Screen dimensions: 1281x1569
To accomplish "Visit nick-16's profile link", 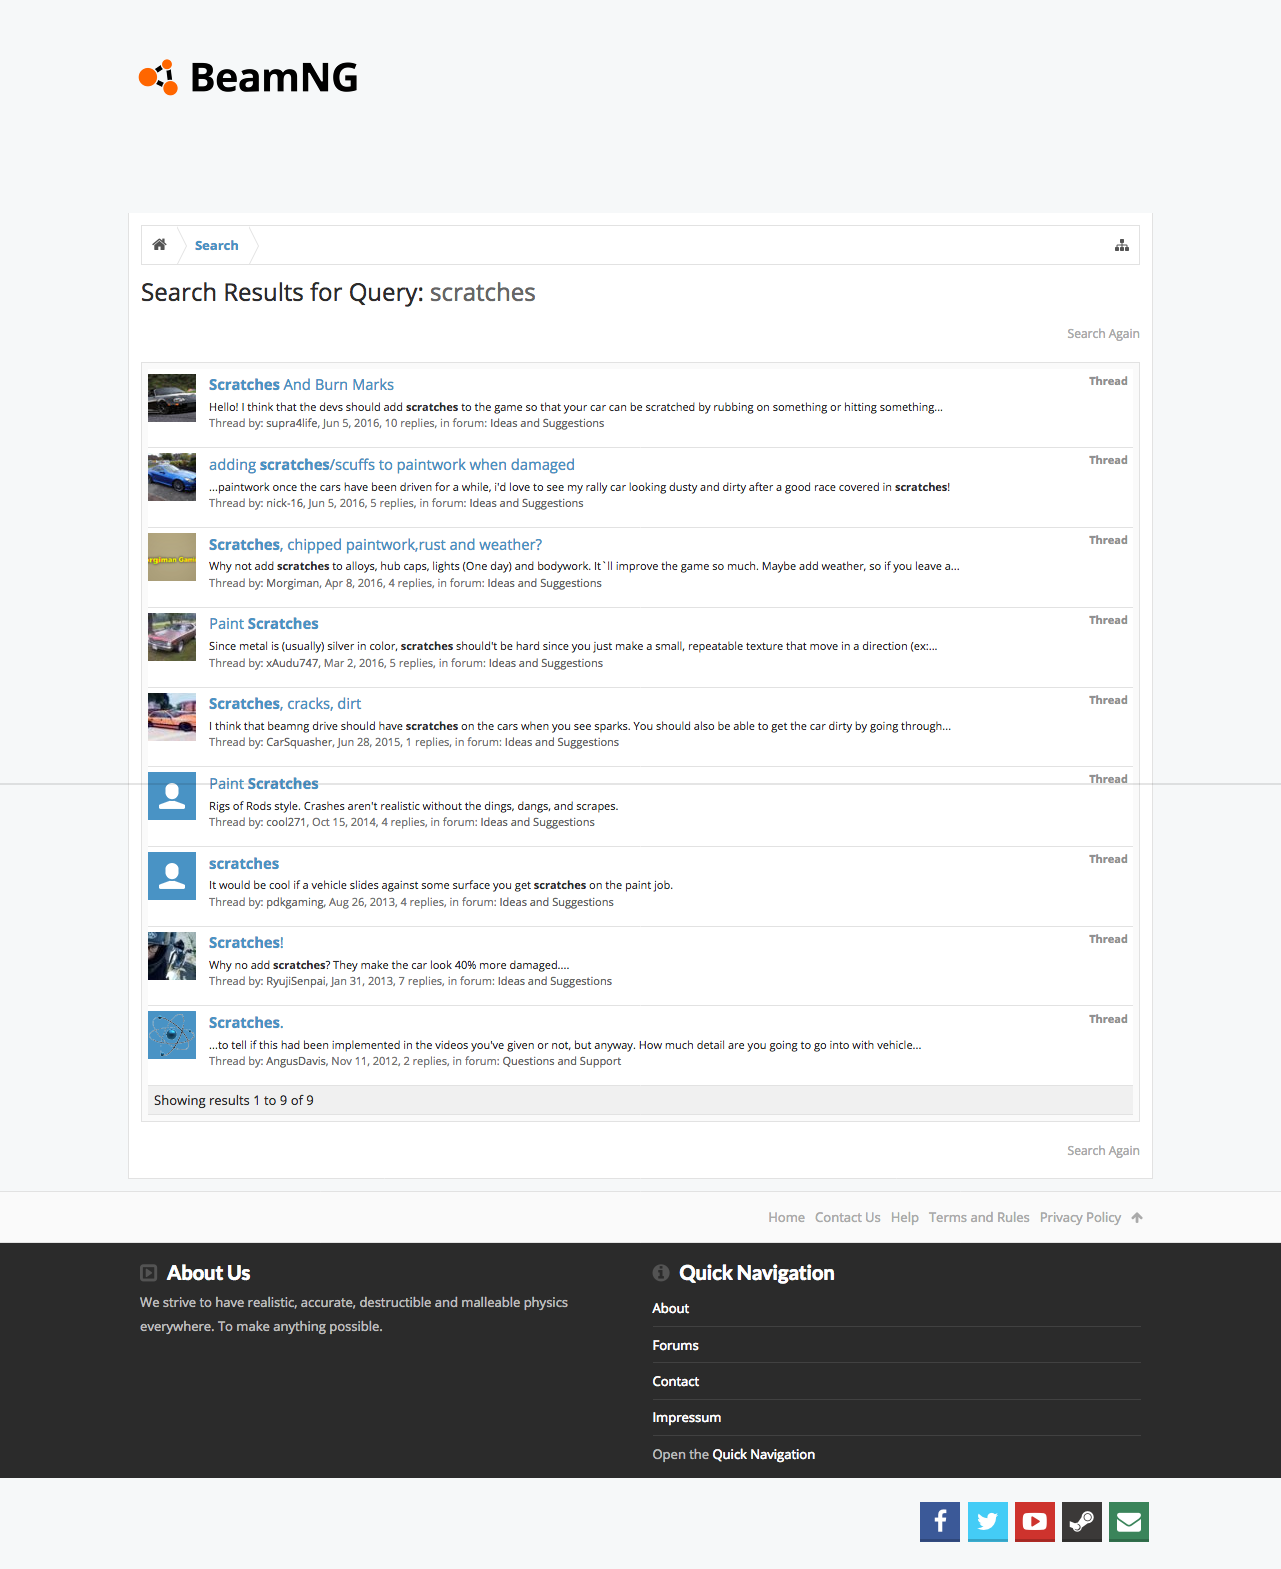I will 284,503.
